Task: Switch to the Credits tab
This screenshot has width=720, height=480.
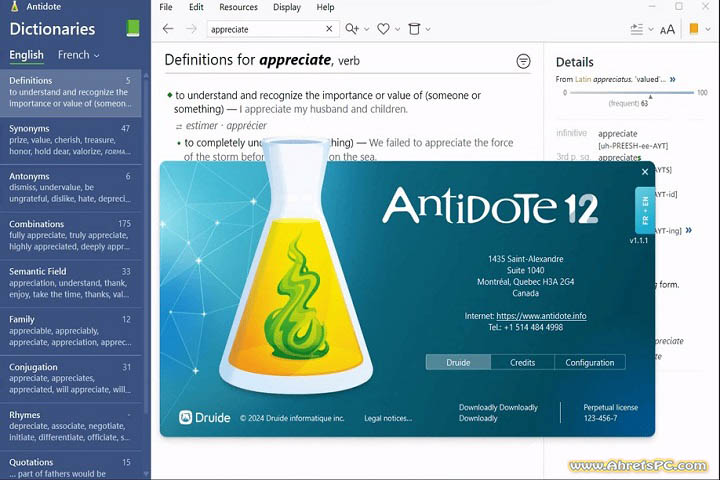Action: [523, 362]
